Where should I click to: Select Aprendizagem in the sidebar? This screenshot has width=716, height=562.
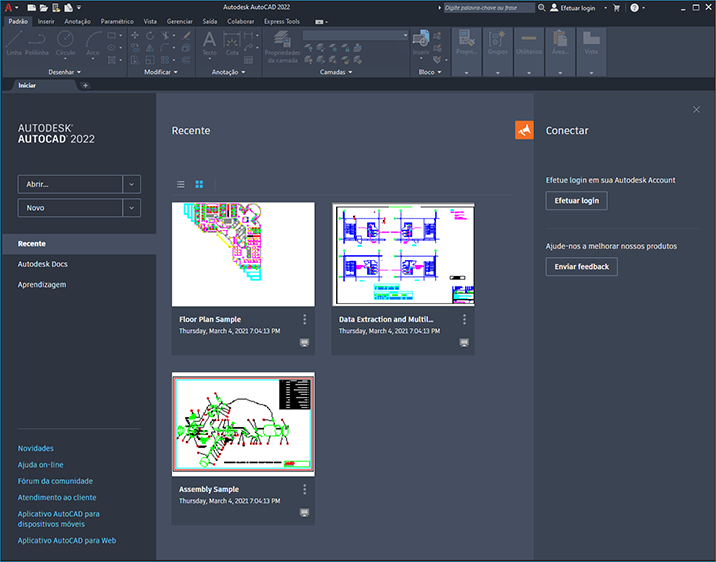click(42, 284)
